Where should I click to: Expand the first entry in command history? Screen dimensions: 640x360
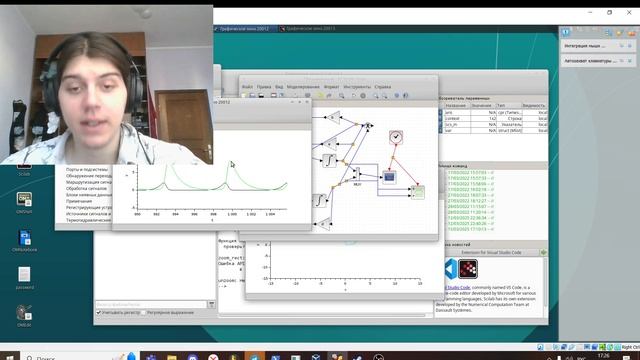click(446, 173)
